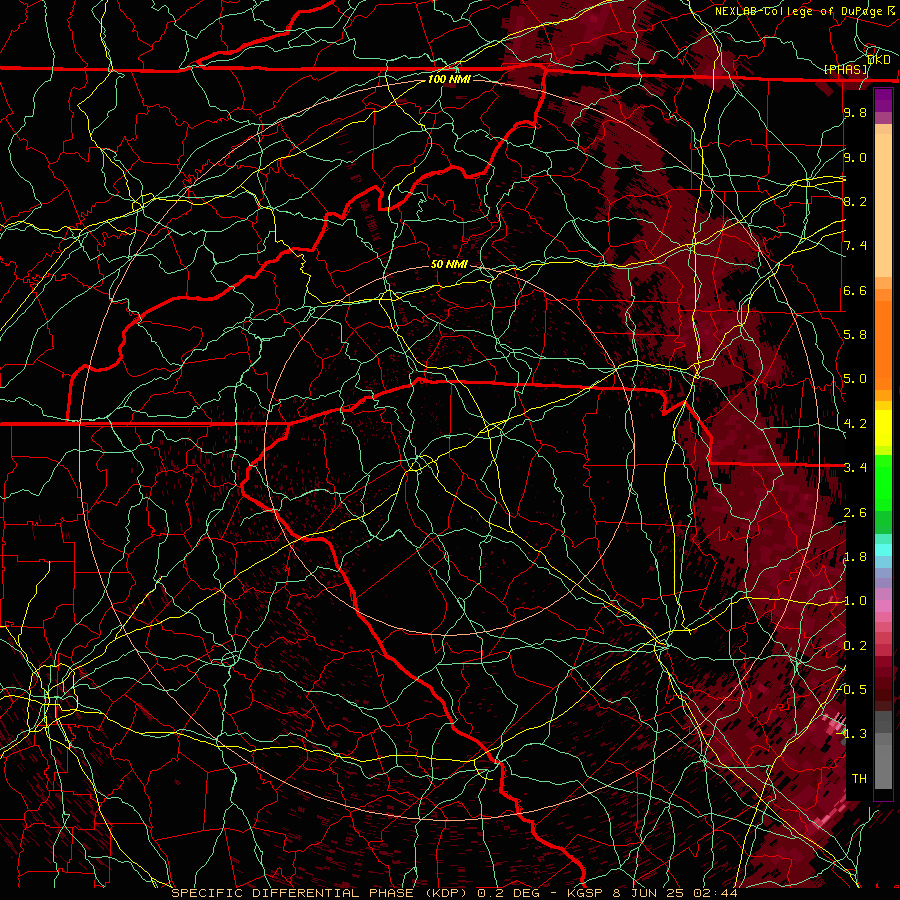This screenshot has height=900, width=900.
Task: Click the 0.2 value on the color scale
Action: coord(855,646)
